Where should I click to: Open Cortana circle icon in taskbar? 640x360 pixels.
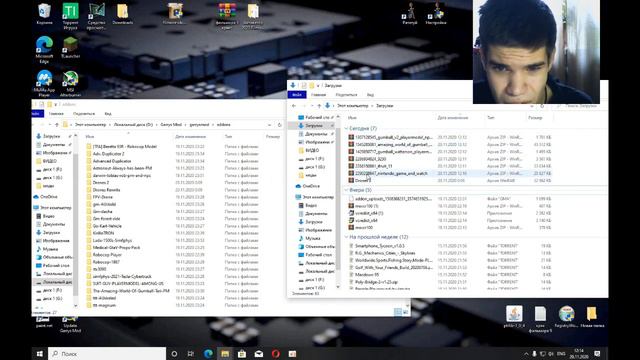coord(174,353)
